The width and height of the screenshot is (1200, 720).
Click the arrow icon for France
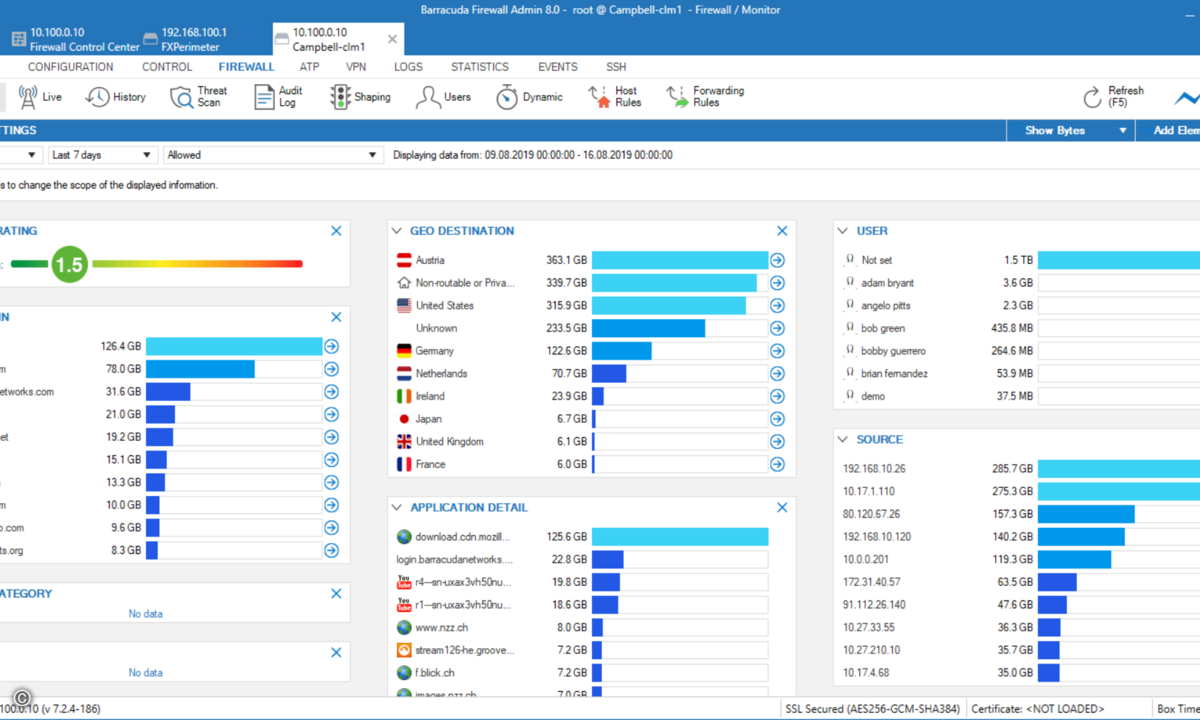[777, 464]
